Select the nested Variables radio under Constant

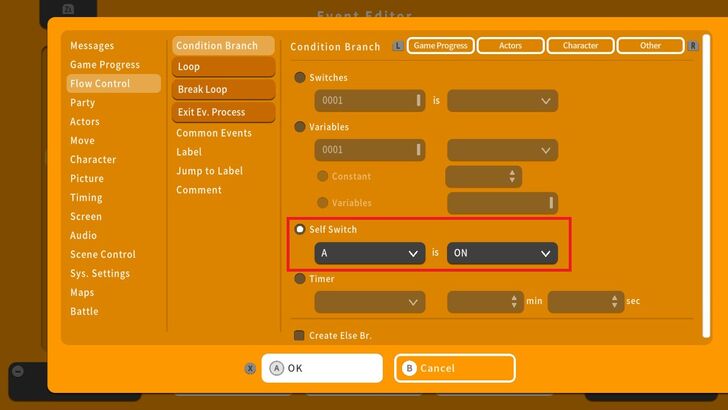click(x=322, y=202)
